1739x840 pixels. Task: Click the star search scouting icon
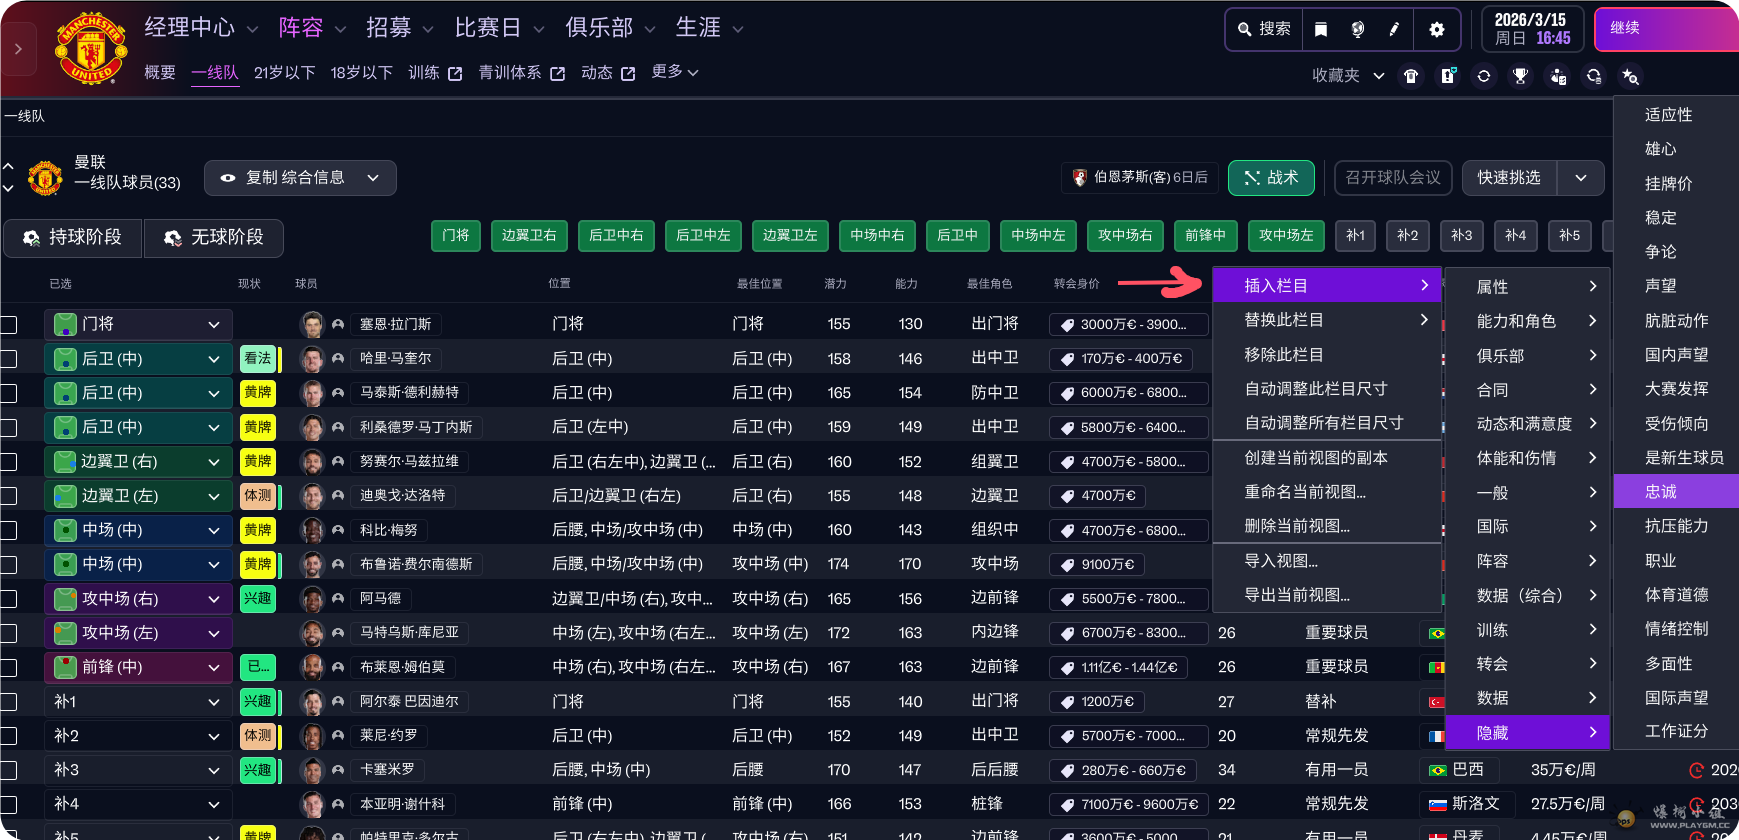(x=1630, y=76)
